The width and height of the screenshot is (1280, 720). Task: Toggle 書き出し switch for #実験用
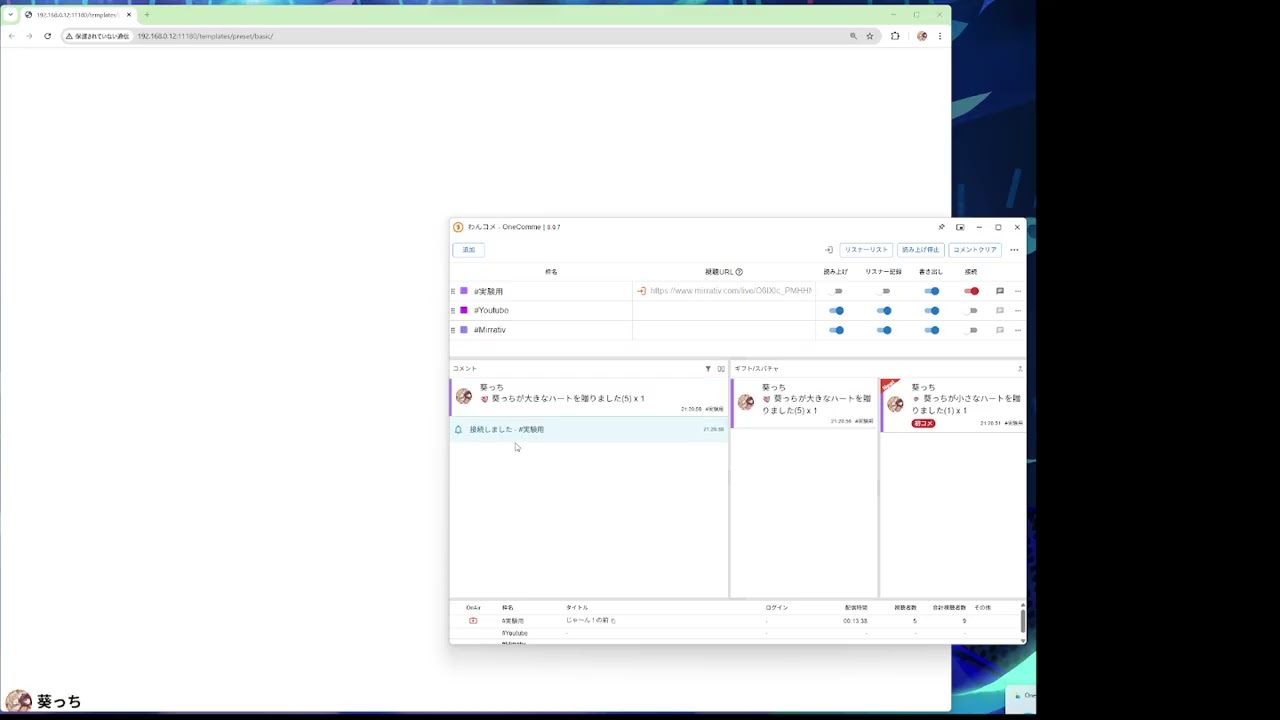coord(932,291)
